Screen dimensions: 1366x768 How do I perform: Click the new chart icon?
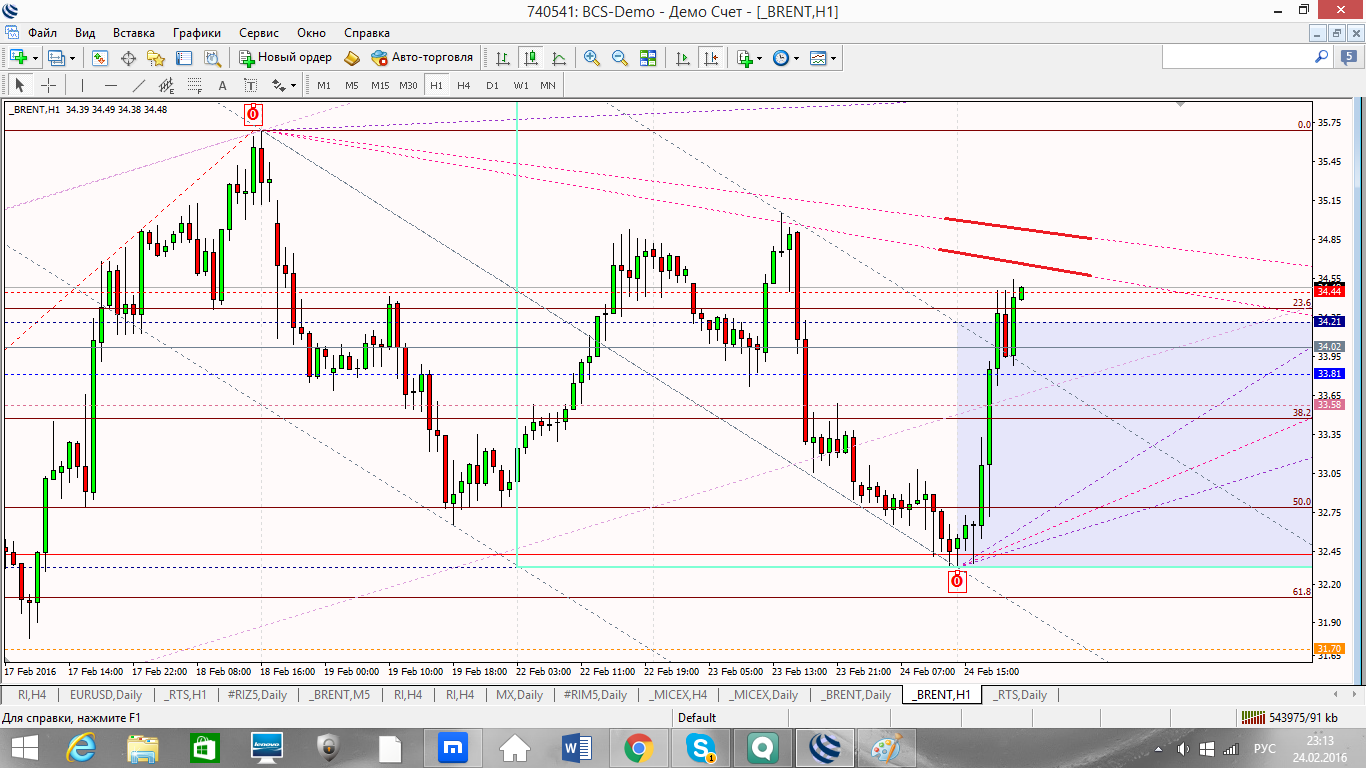[x=18, y=58]
